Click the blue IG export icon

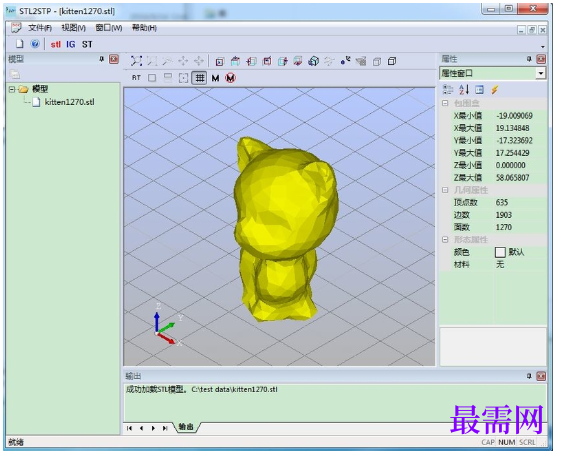click(71, 44)
